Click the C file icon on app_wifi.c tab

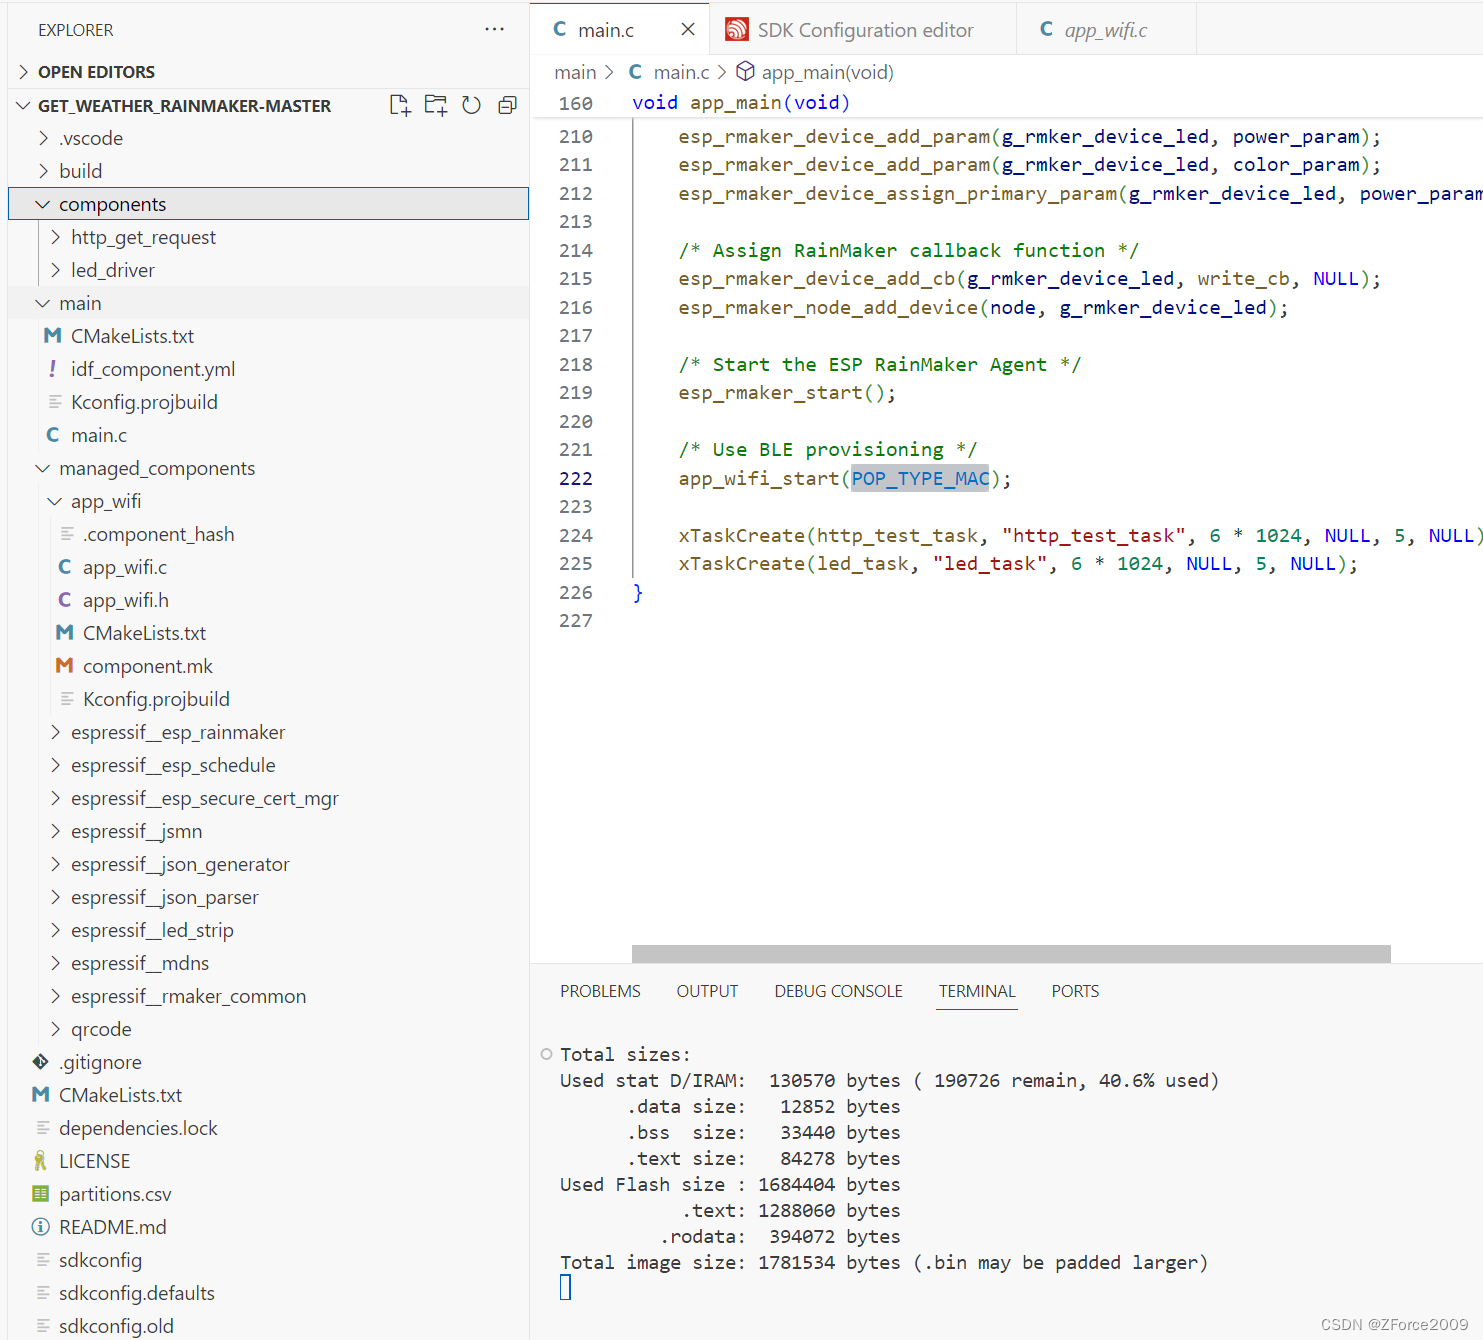click(x=1046, y=29)
